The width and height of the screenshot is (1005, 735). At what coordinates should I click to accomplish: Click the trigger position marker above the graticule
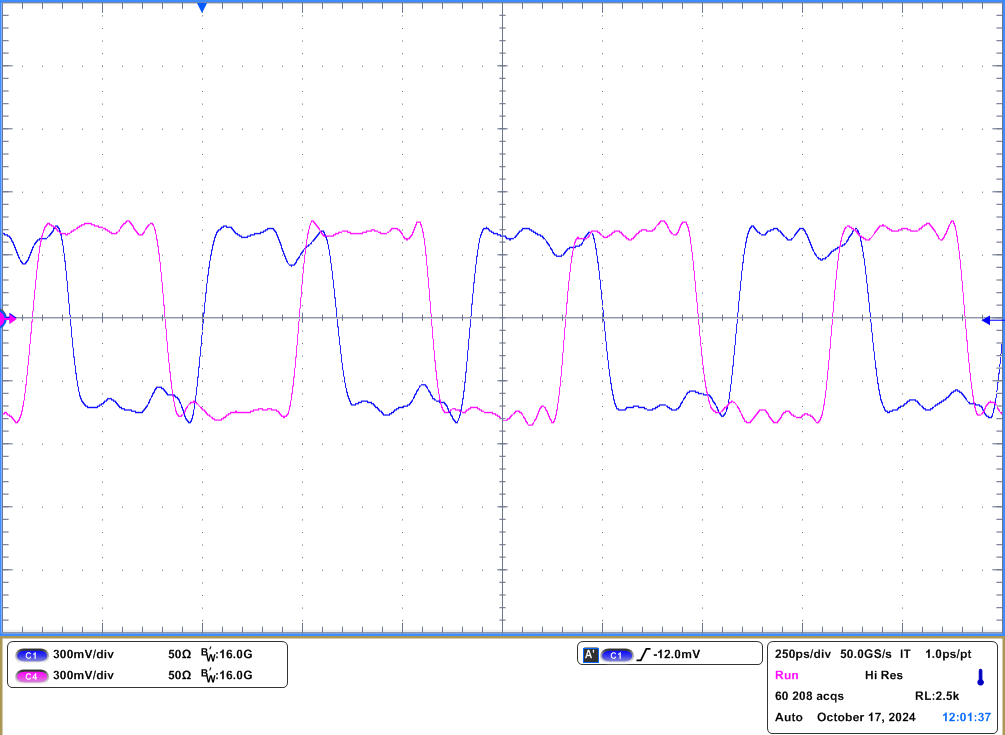pos(204,8)
